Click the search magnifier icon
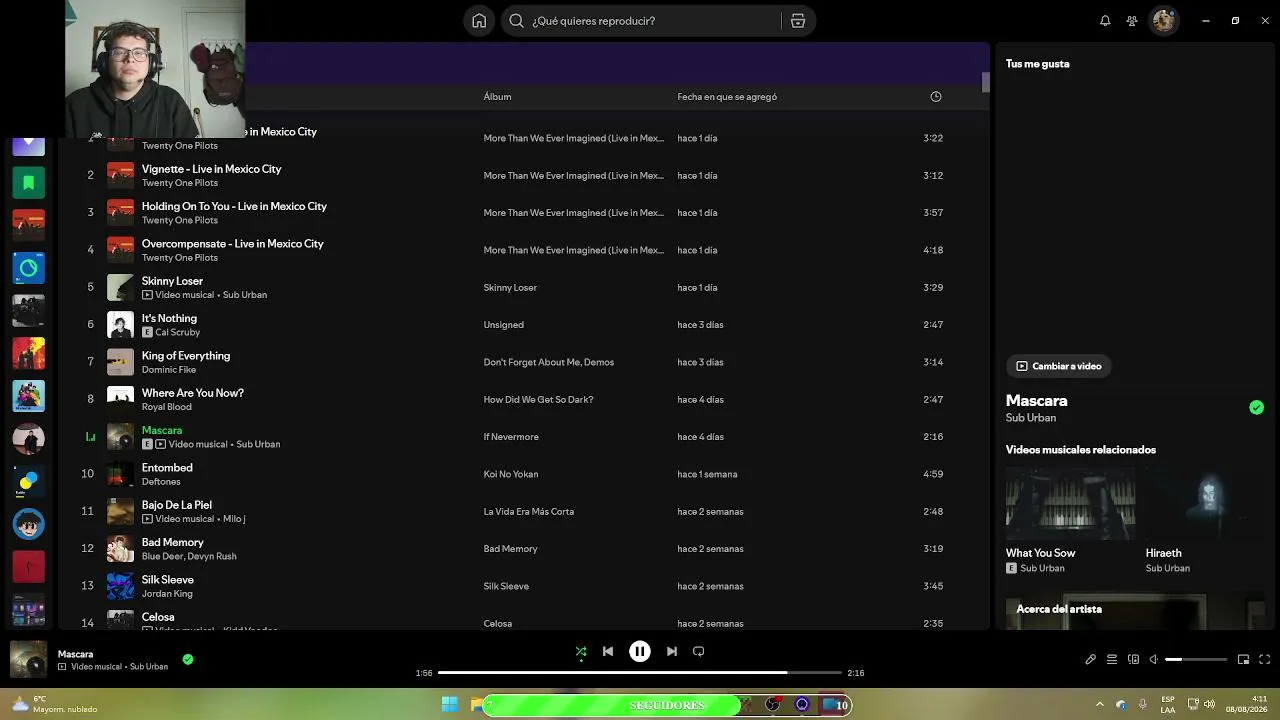 (x=516, y=21)
